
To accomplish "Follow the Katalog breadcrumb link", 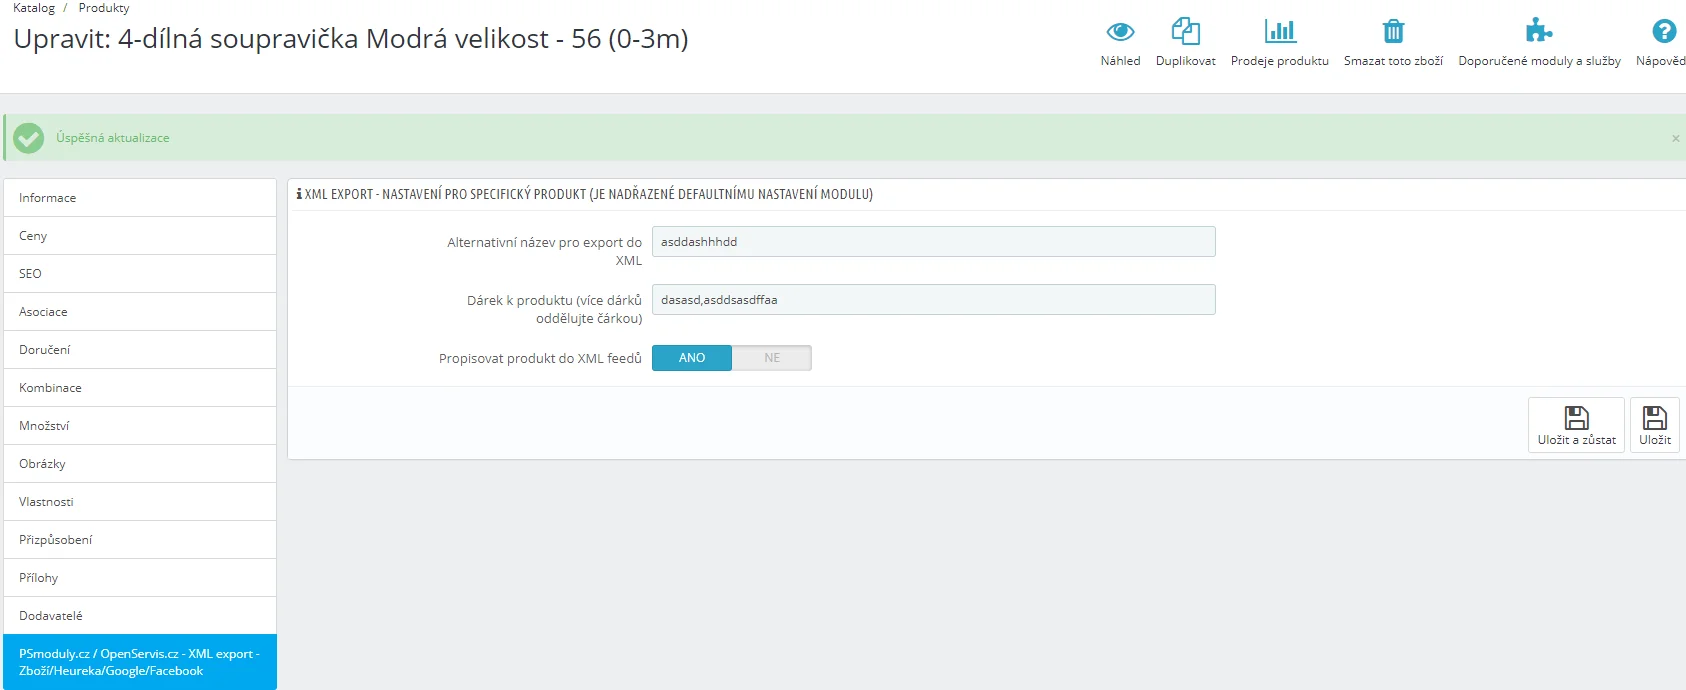I will pos(34,8).
